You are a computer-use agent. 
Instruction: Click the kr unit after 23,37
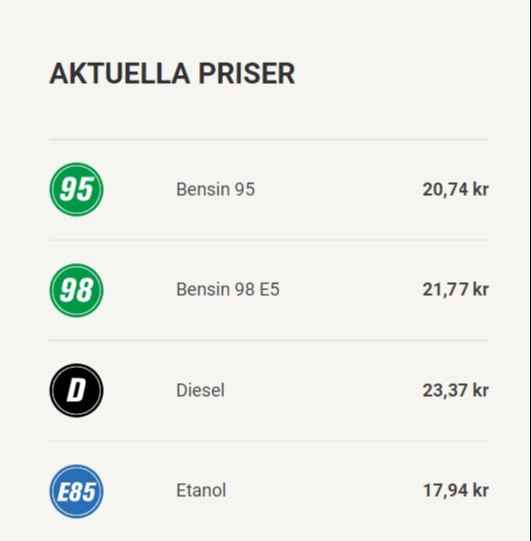pos(480,390)
